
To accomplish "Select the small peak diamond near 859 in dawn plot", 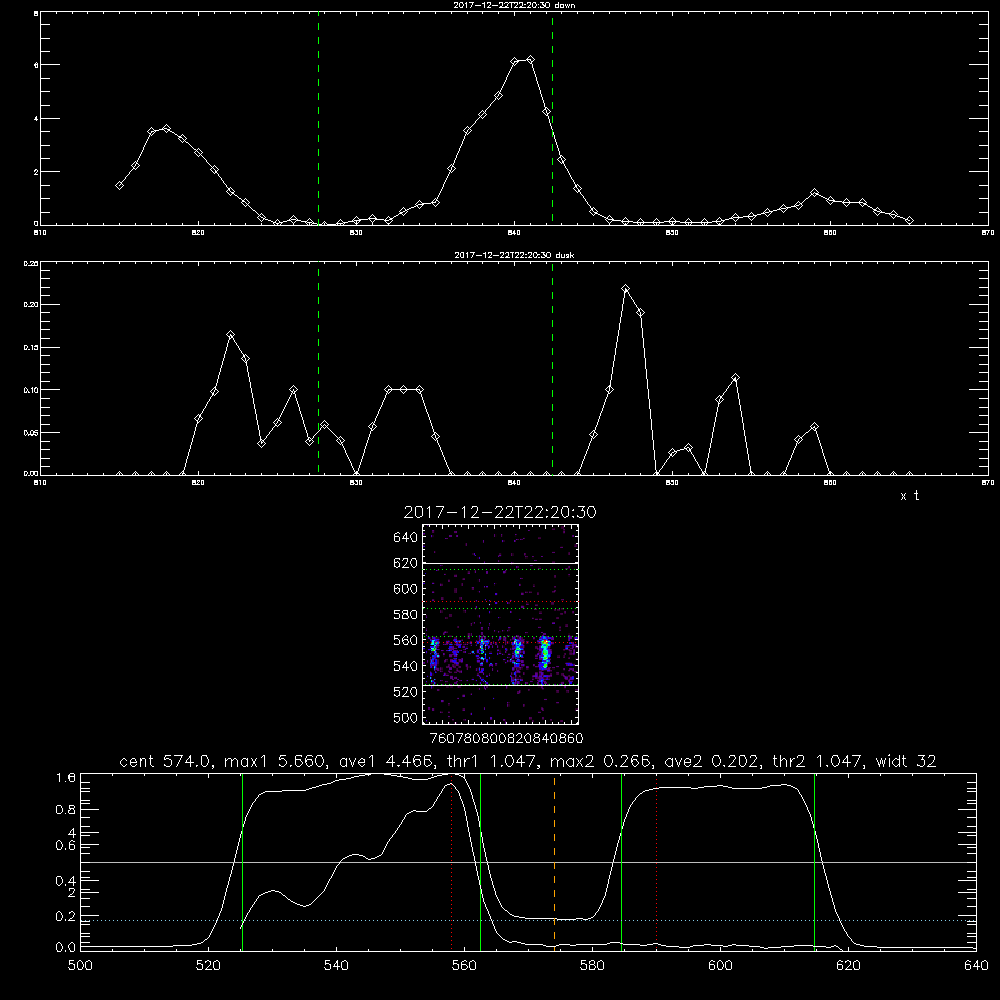I will (x=814, y=193).
